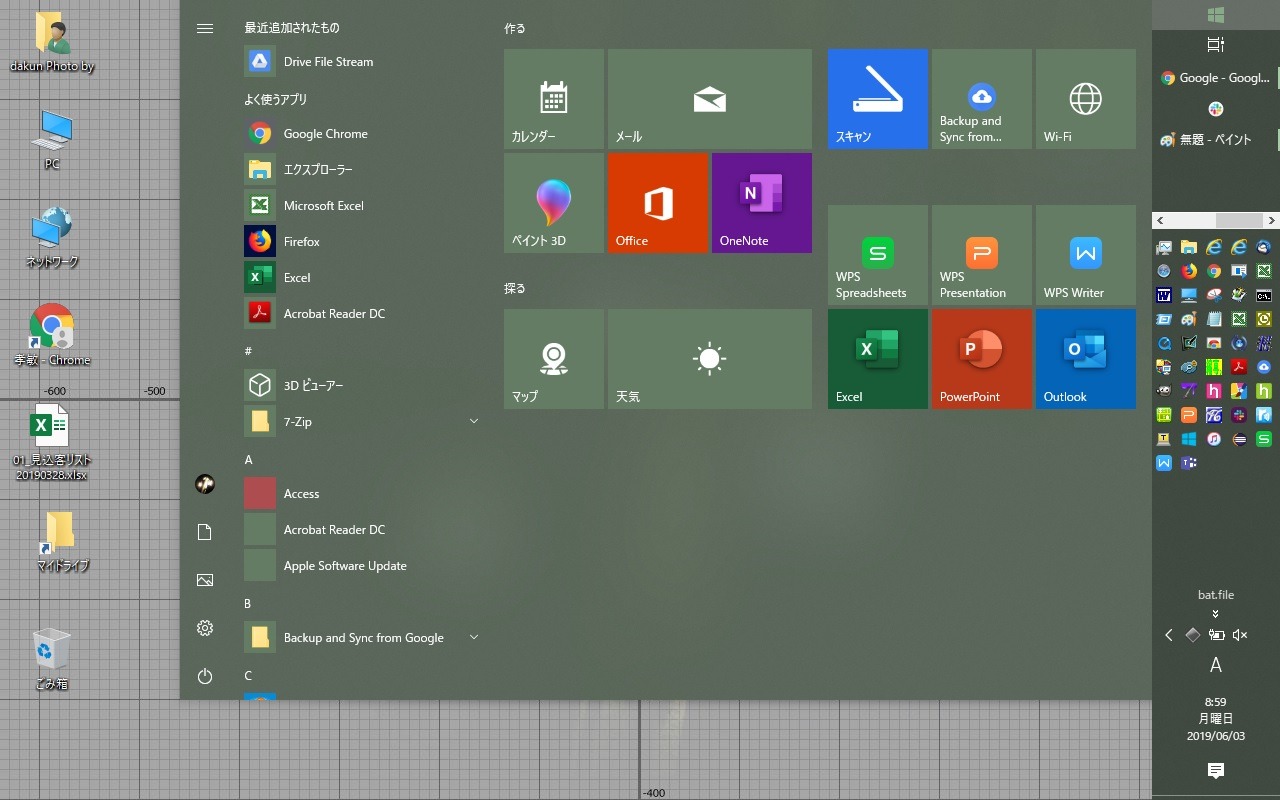
Task: Select the ごみ箱 recycle bin icon
Action: (x=52, y=659)
